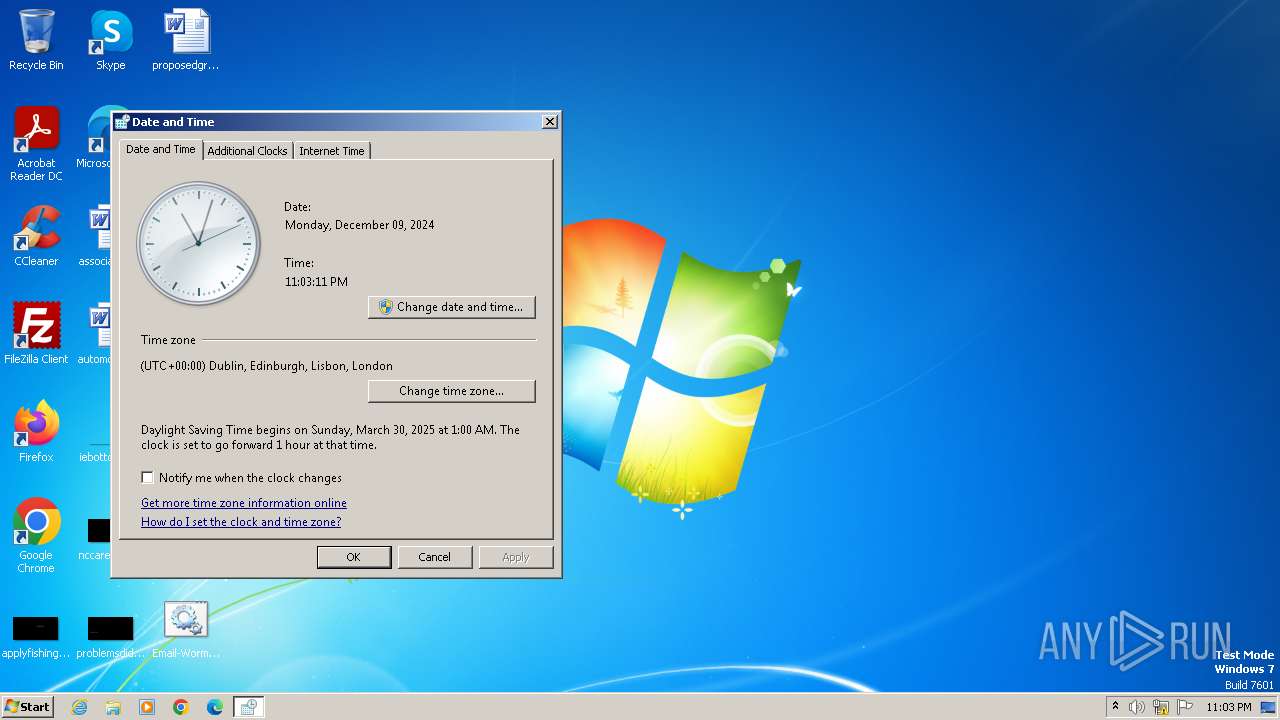Select the Date and Time tab
The height and width of the screenshot is (720, 1280).
[161, 149]
